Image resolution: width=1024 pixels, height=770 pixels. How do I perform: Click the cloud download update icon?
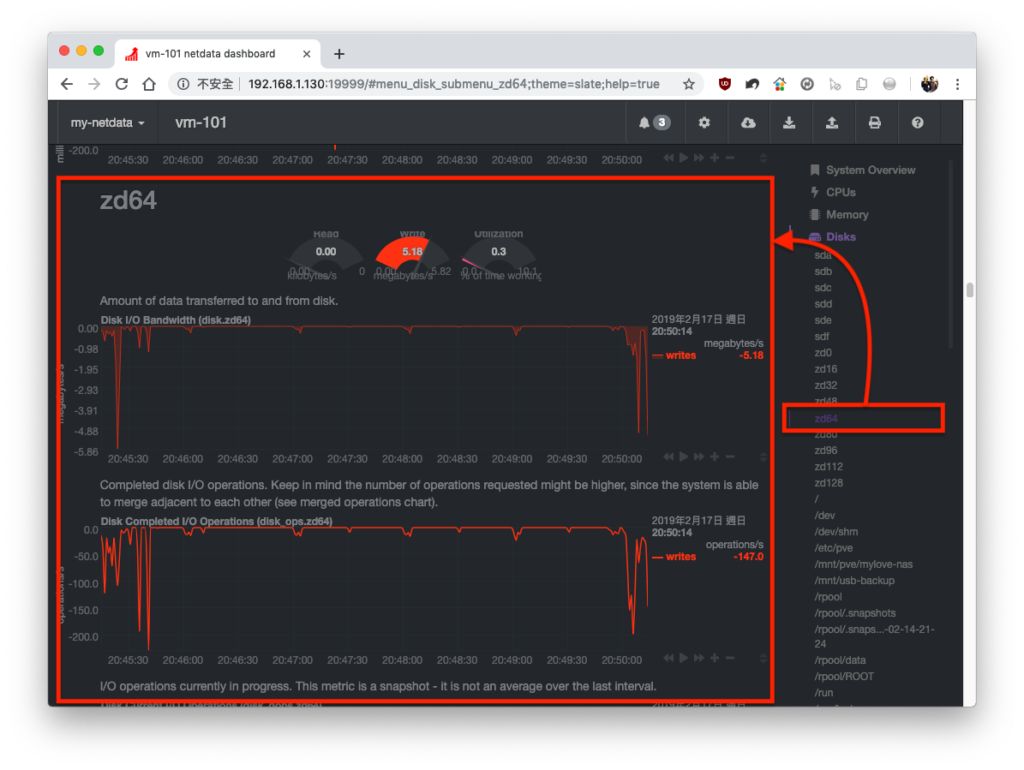click(x=748, y=122)
